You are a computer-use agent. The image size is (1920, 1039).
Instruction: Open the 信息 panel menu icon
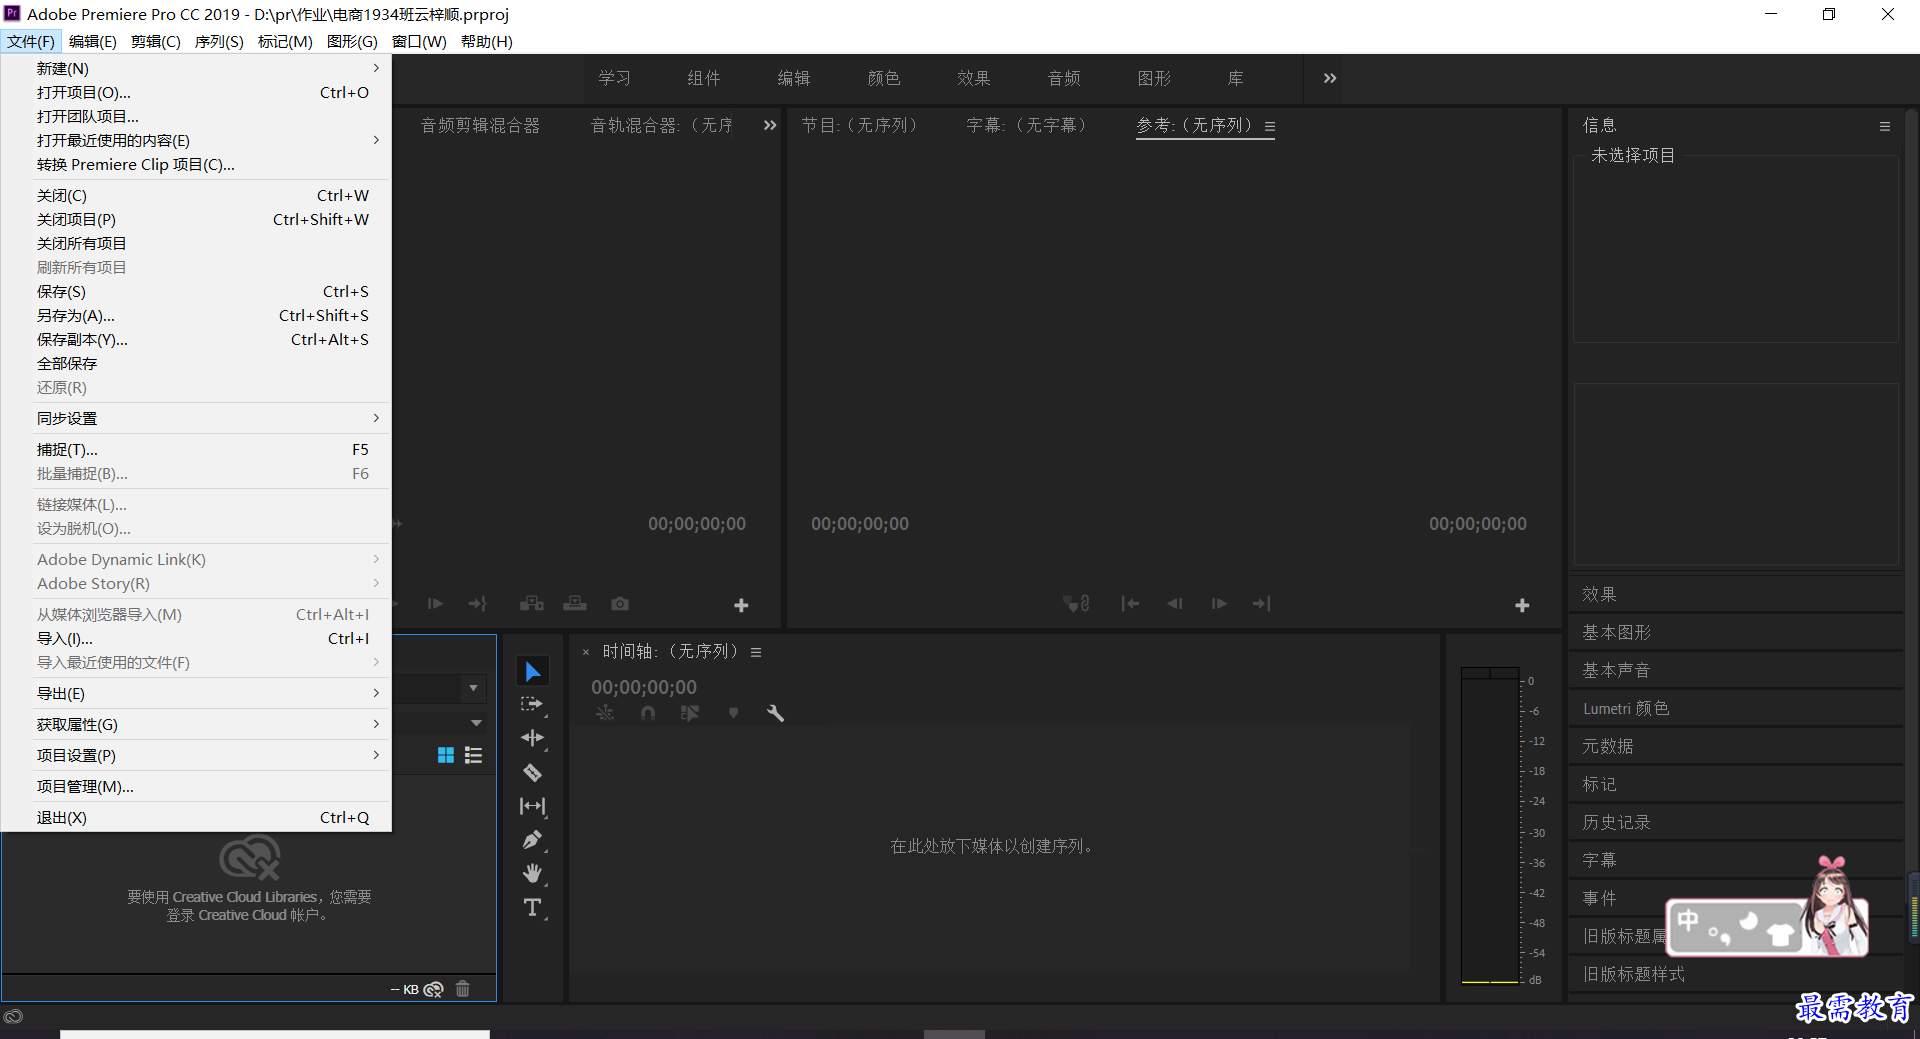(x=1885, y=126)
